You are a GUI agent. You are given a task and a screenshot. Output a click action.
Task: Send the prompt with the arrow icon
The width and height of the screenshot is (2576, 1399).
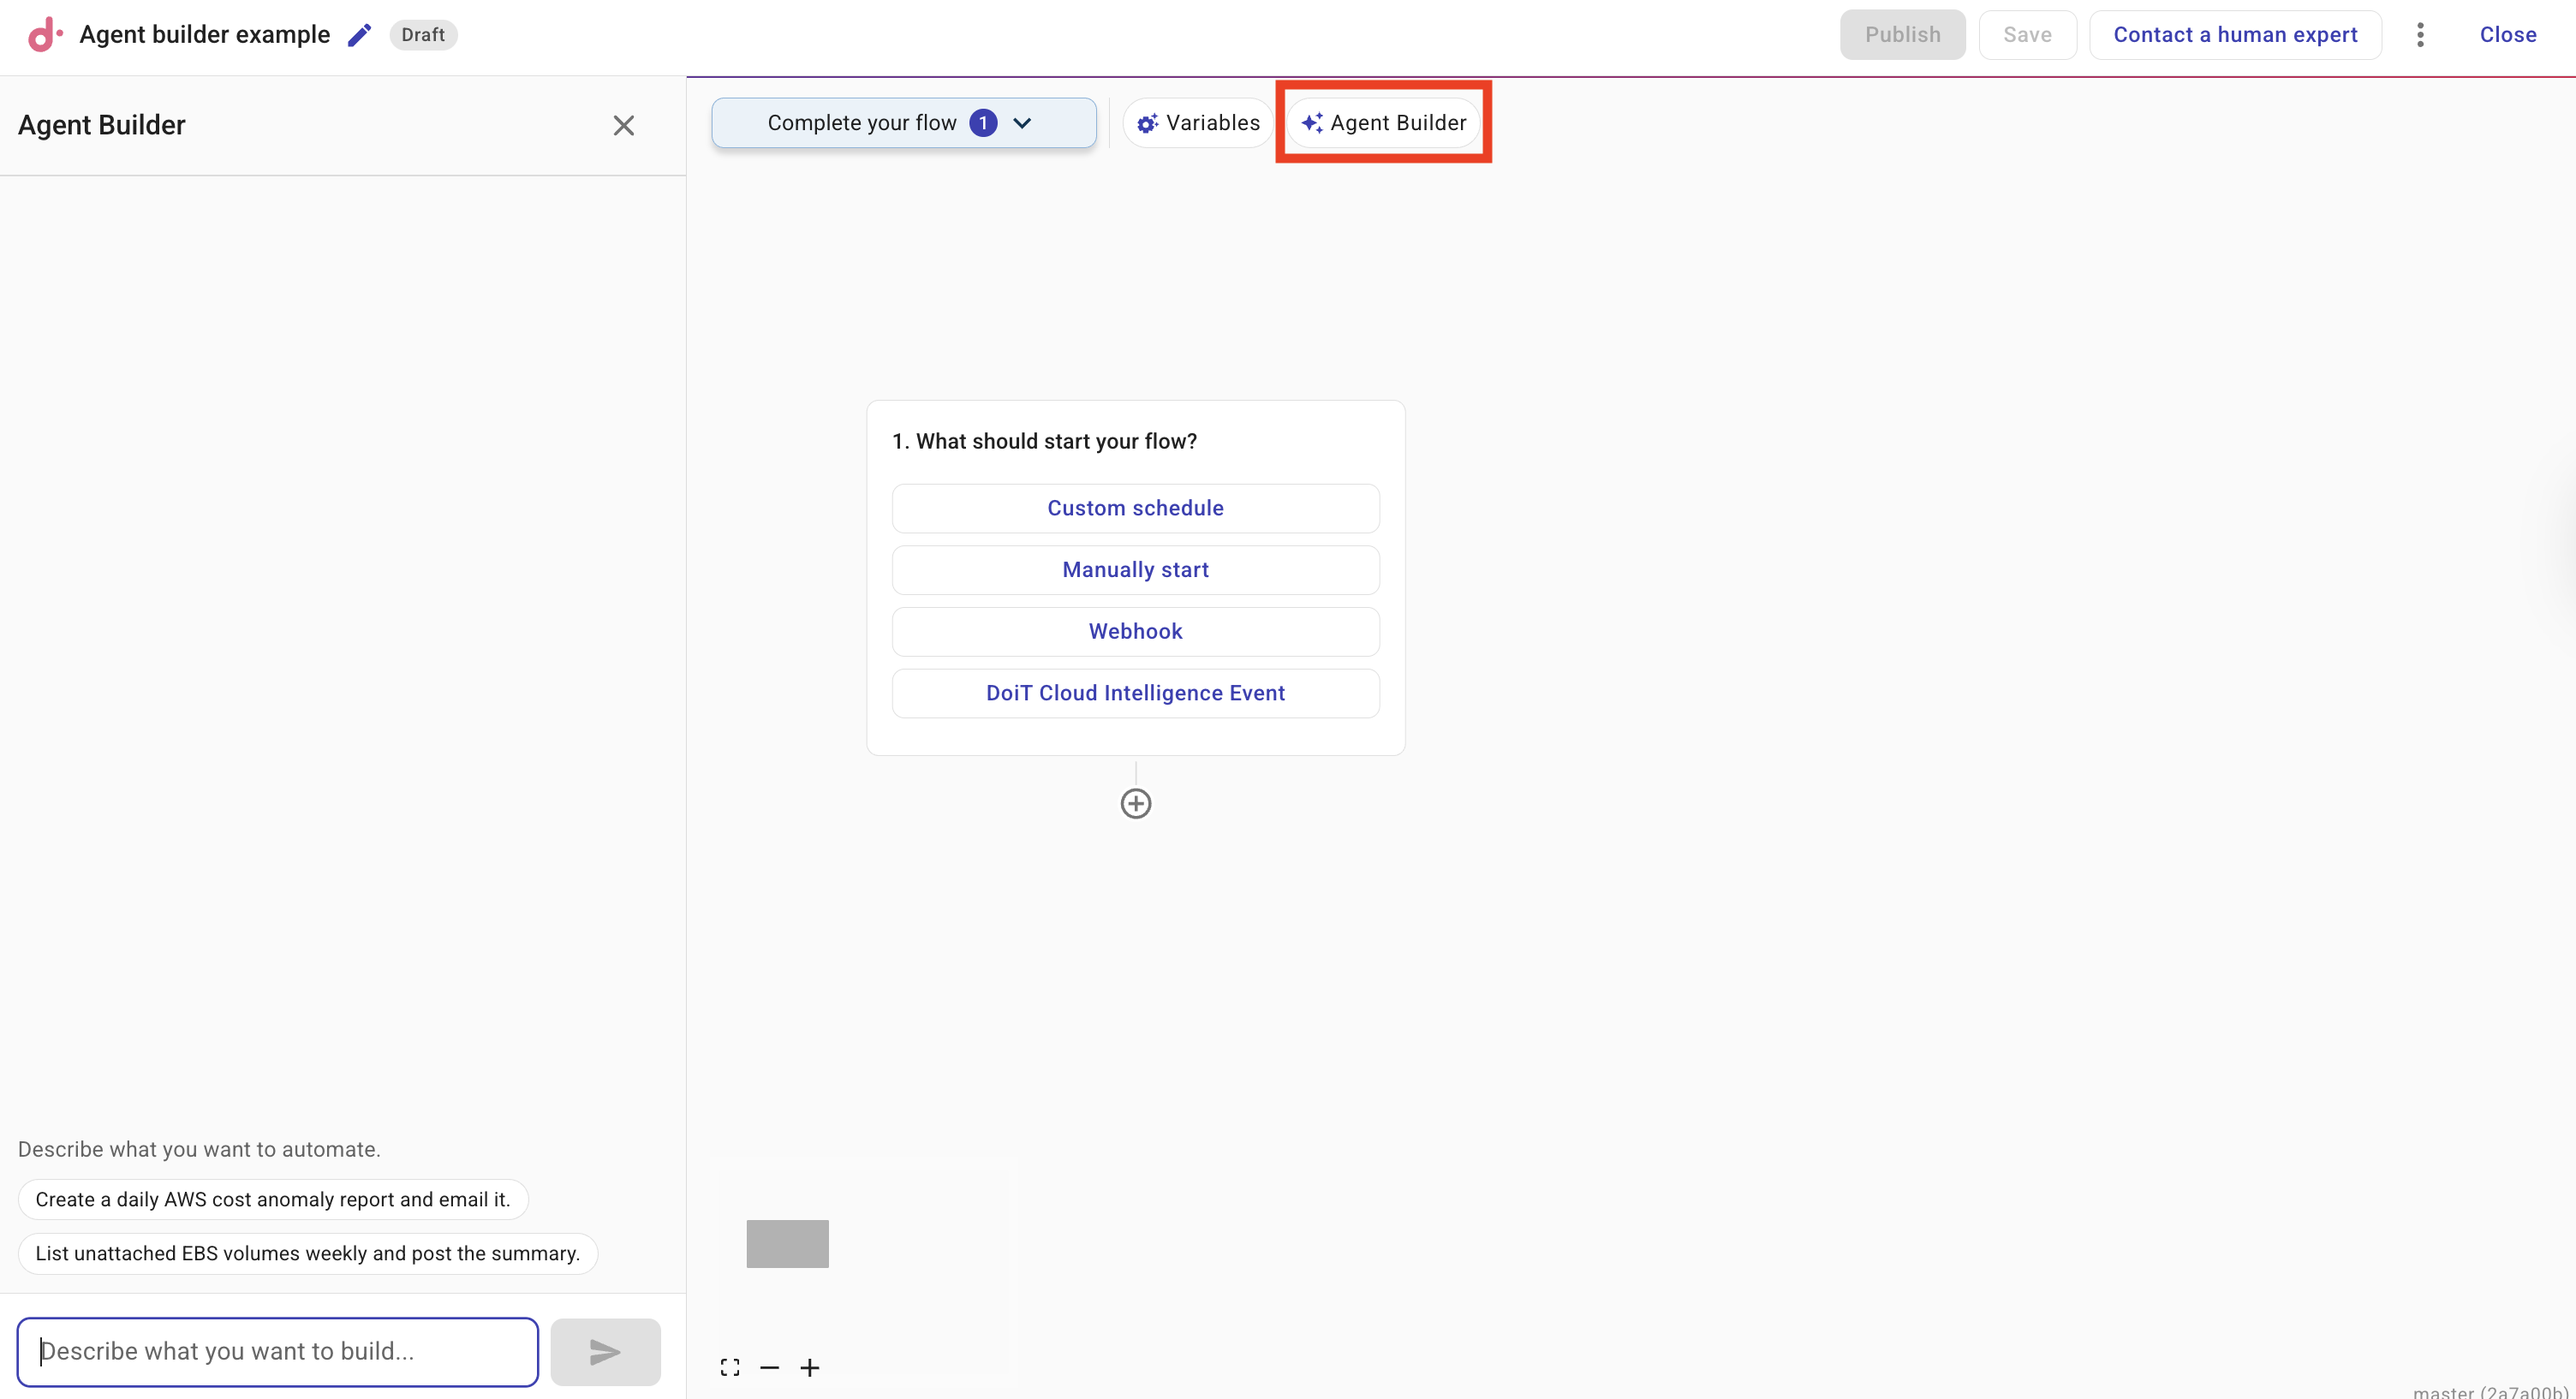[x=604, y=1351]
